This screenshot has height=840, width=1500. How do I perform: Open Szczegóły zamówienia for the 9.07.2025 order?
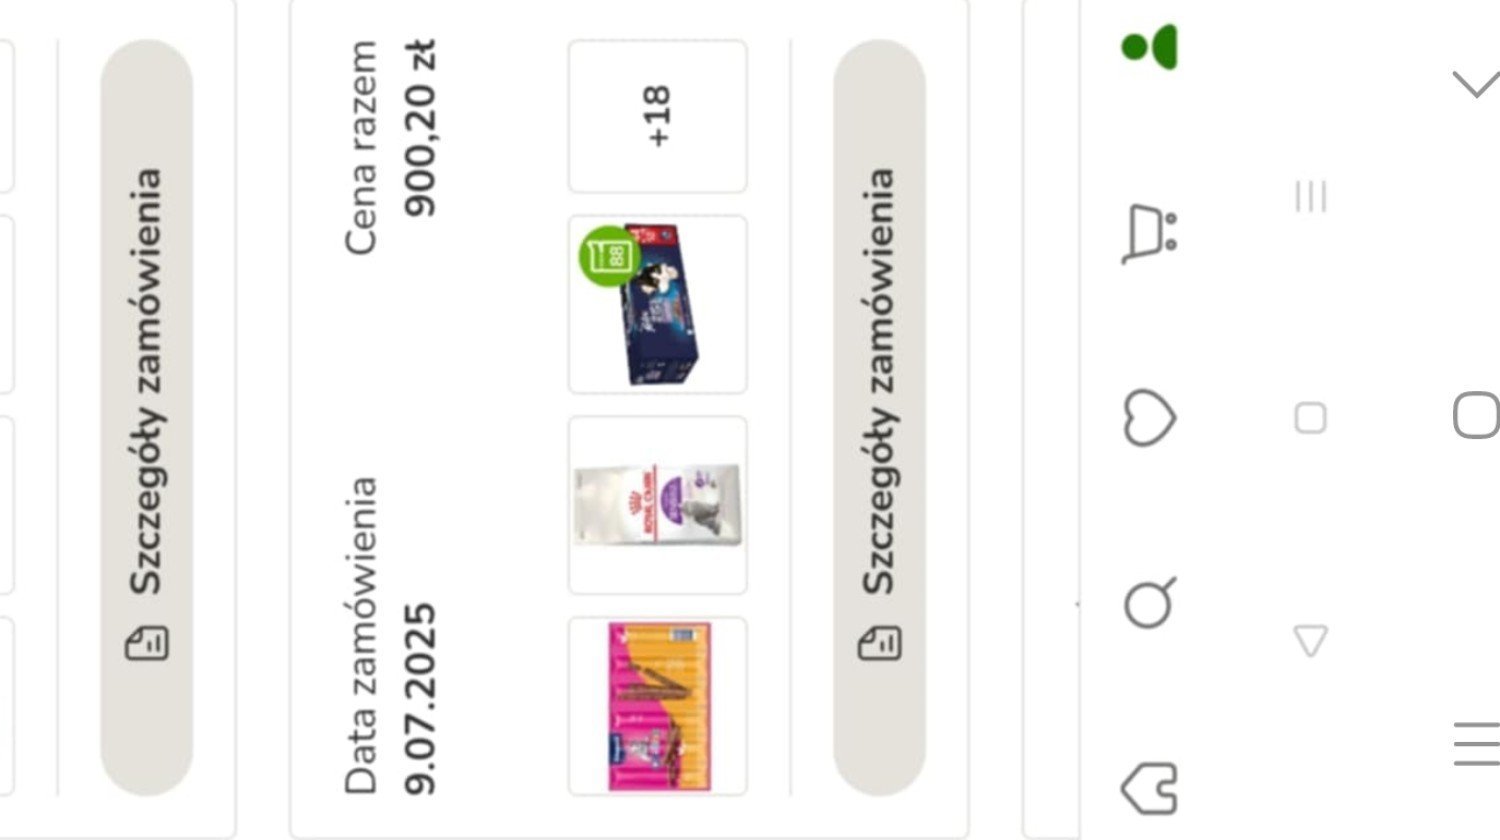879,417
